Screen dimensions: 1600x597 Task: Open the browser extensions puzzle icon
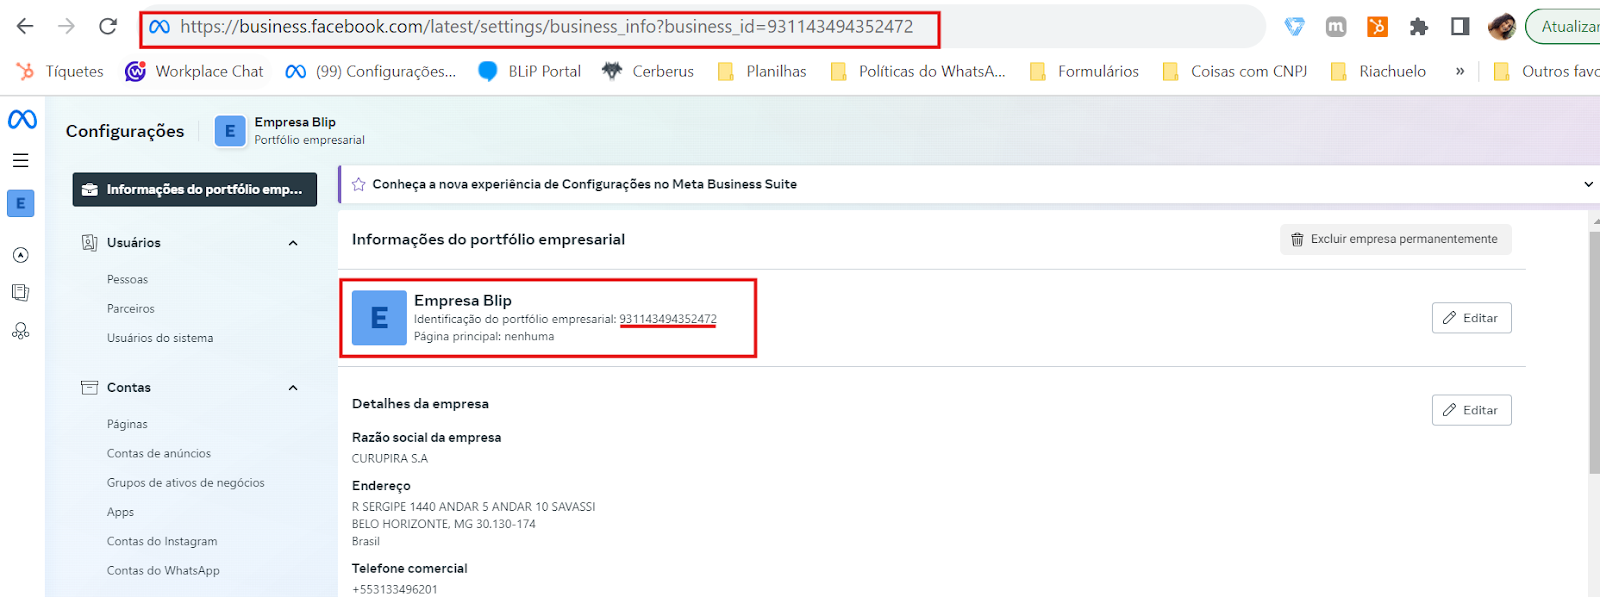click(x=1418, y=27)
